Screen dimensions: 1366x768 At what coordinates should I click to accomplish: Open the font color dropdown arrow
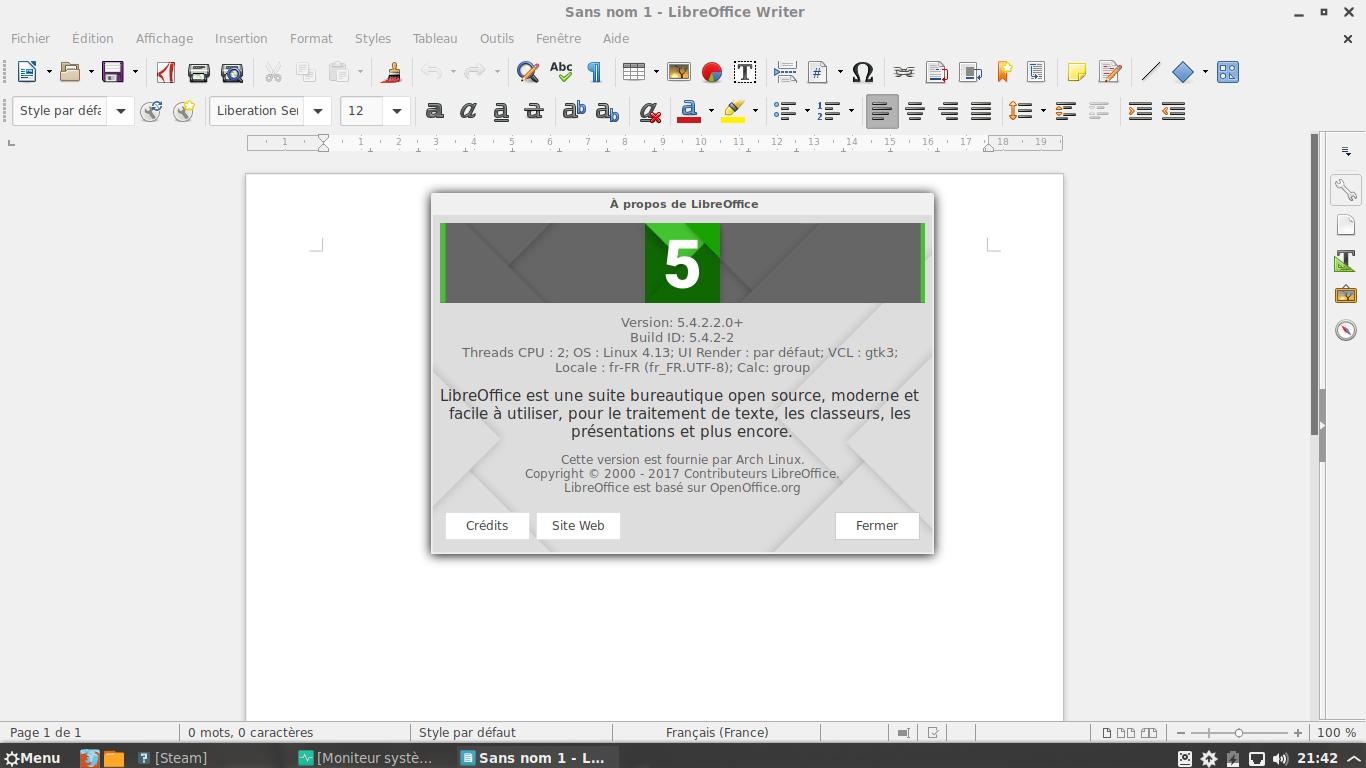[x=711, y=111]
